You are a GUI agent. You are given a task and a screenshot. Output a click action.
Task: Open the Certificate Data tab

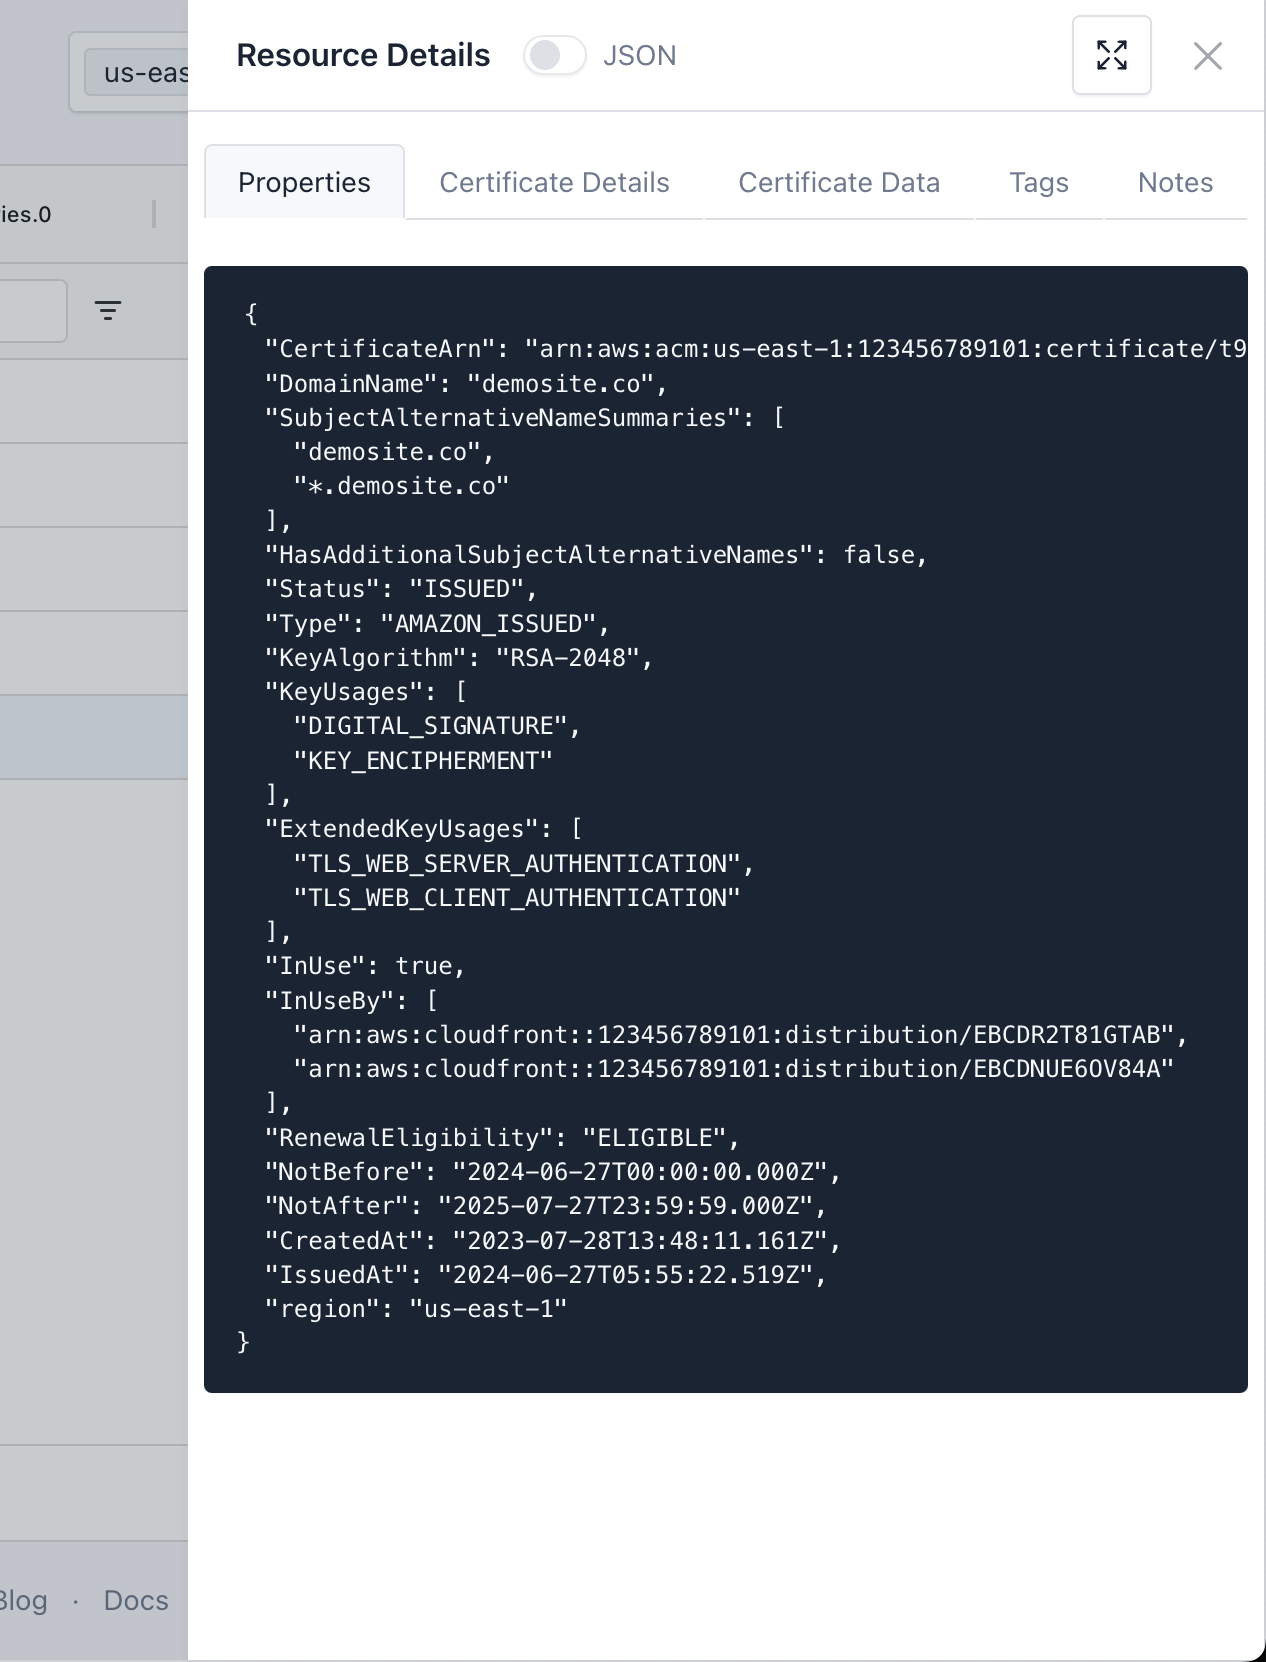(839, 182)
